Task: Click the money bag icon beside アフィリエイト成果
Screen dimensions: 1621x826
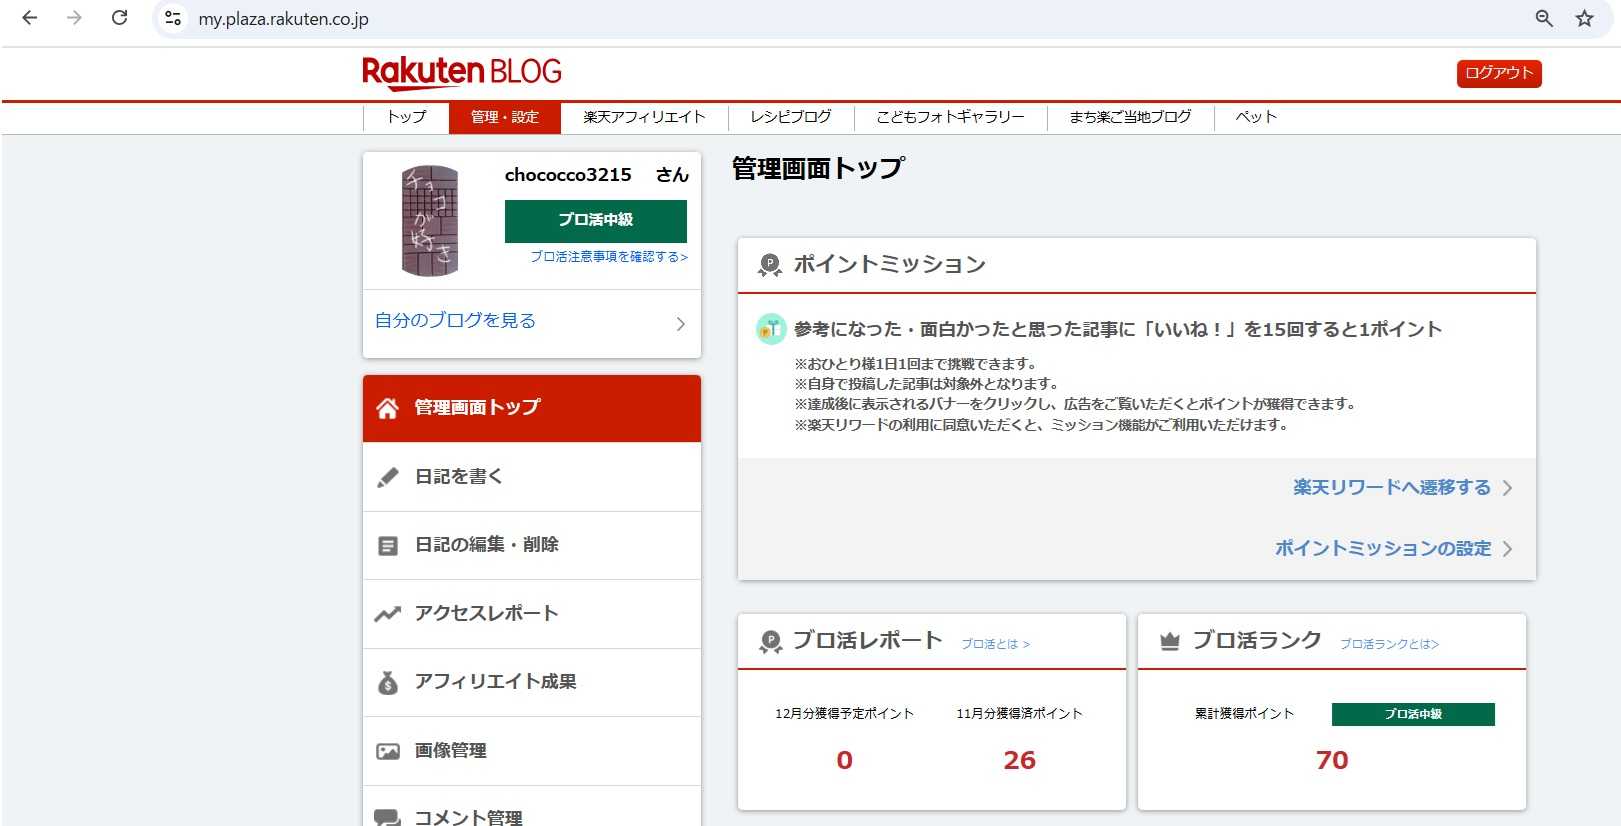Action: tap(387, 683)
